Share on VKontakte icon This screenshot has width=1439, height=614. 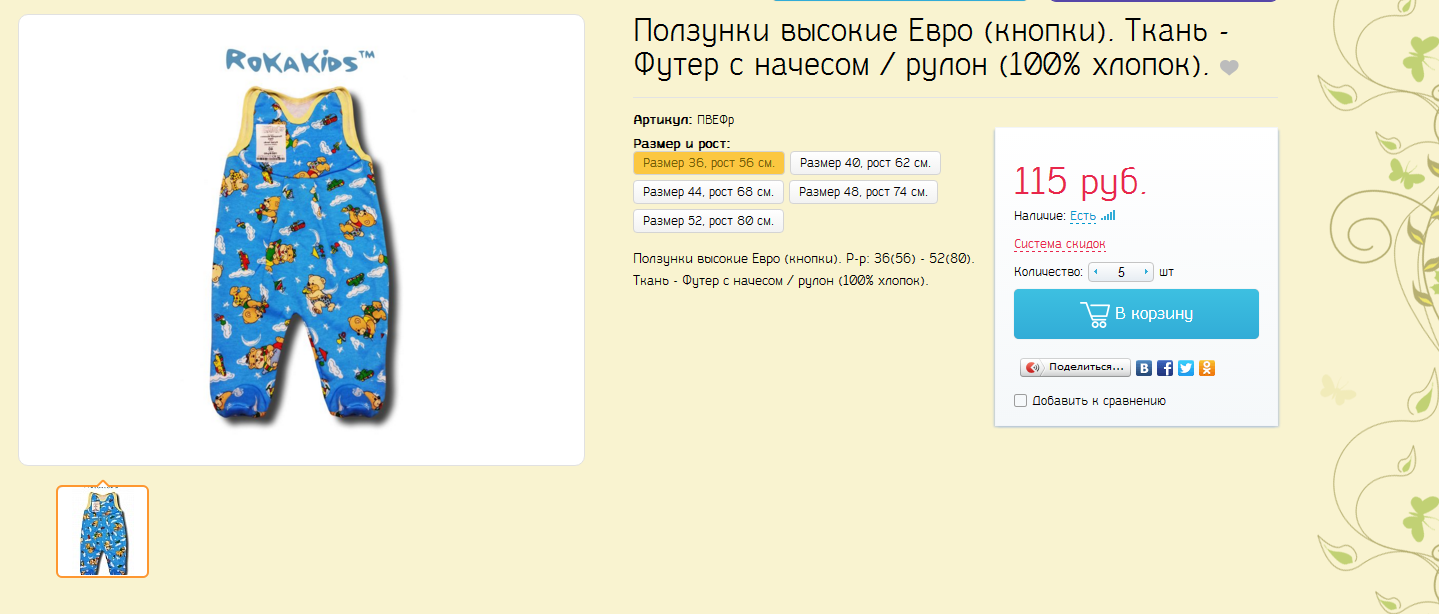coord(1144,368)
